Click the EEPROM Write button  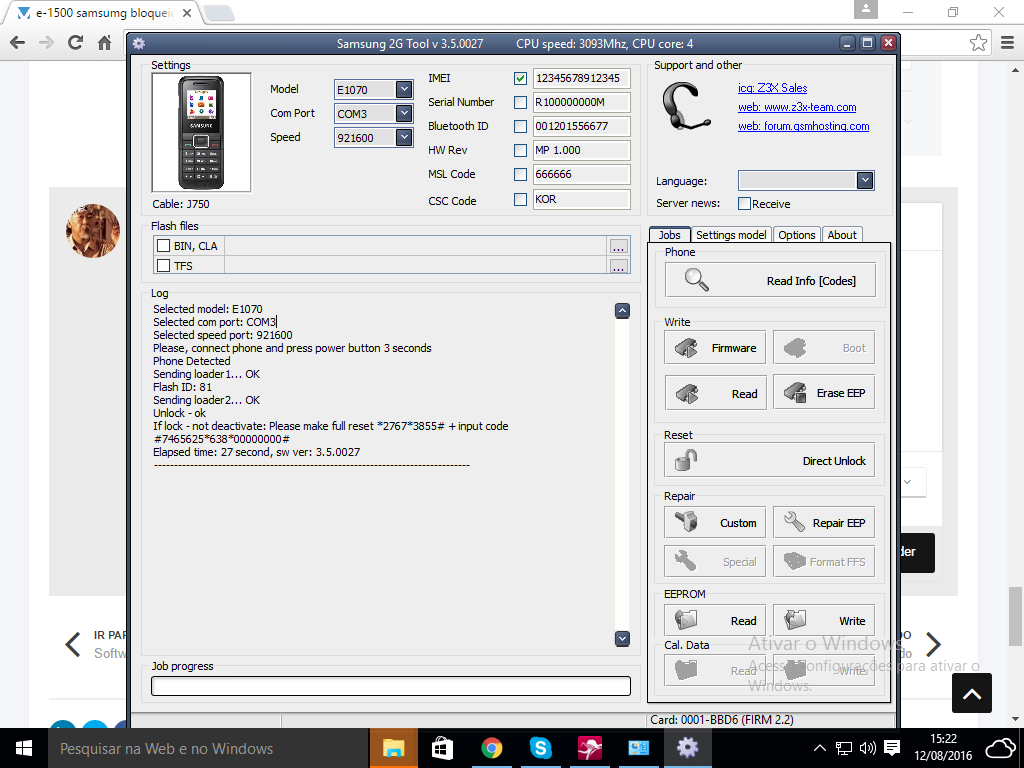click(x=824, y=620)
